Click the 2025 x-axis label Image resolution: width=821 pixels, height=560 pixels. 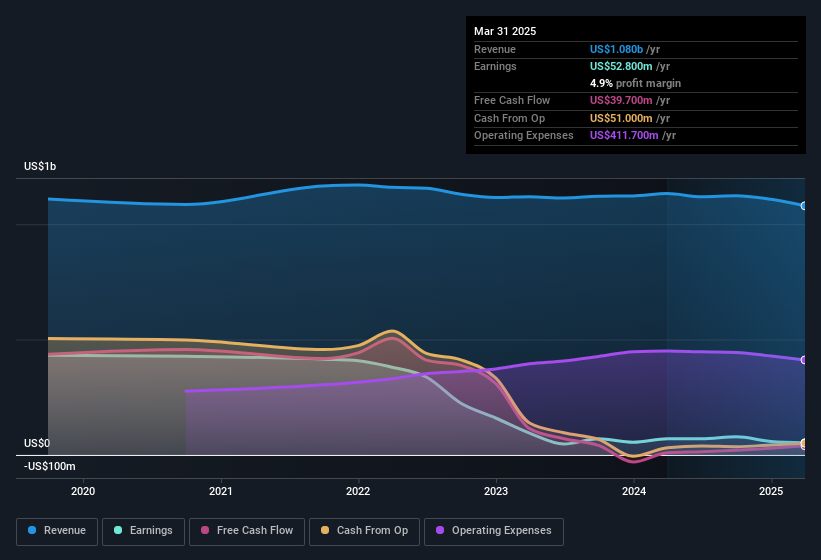coord(771,491)
